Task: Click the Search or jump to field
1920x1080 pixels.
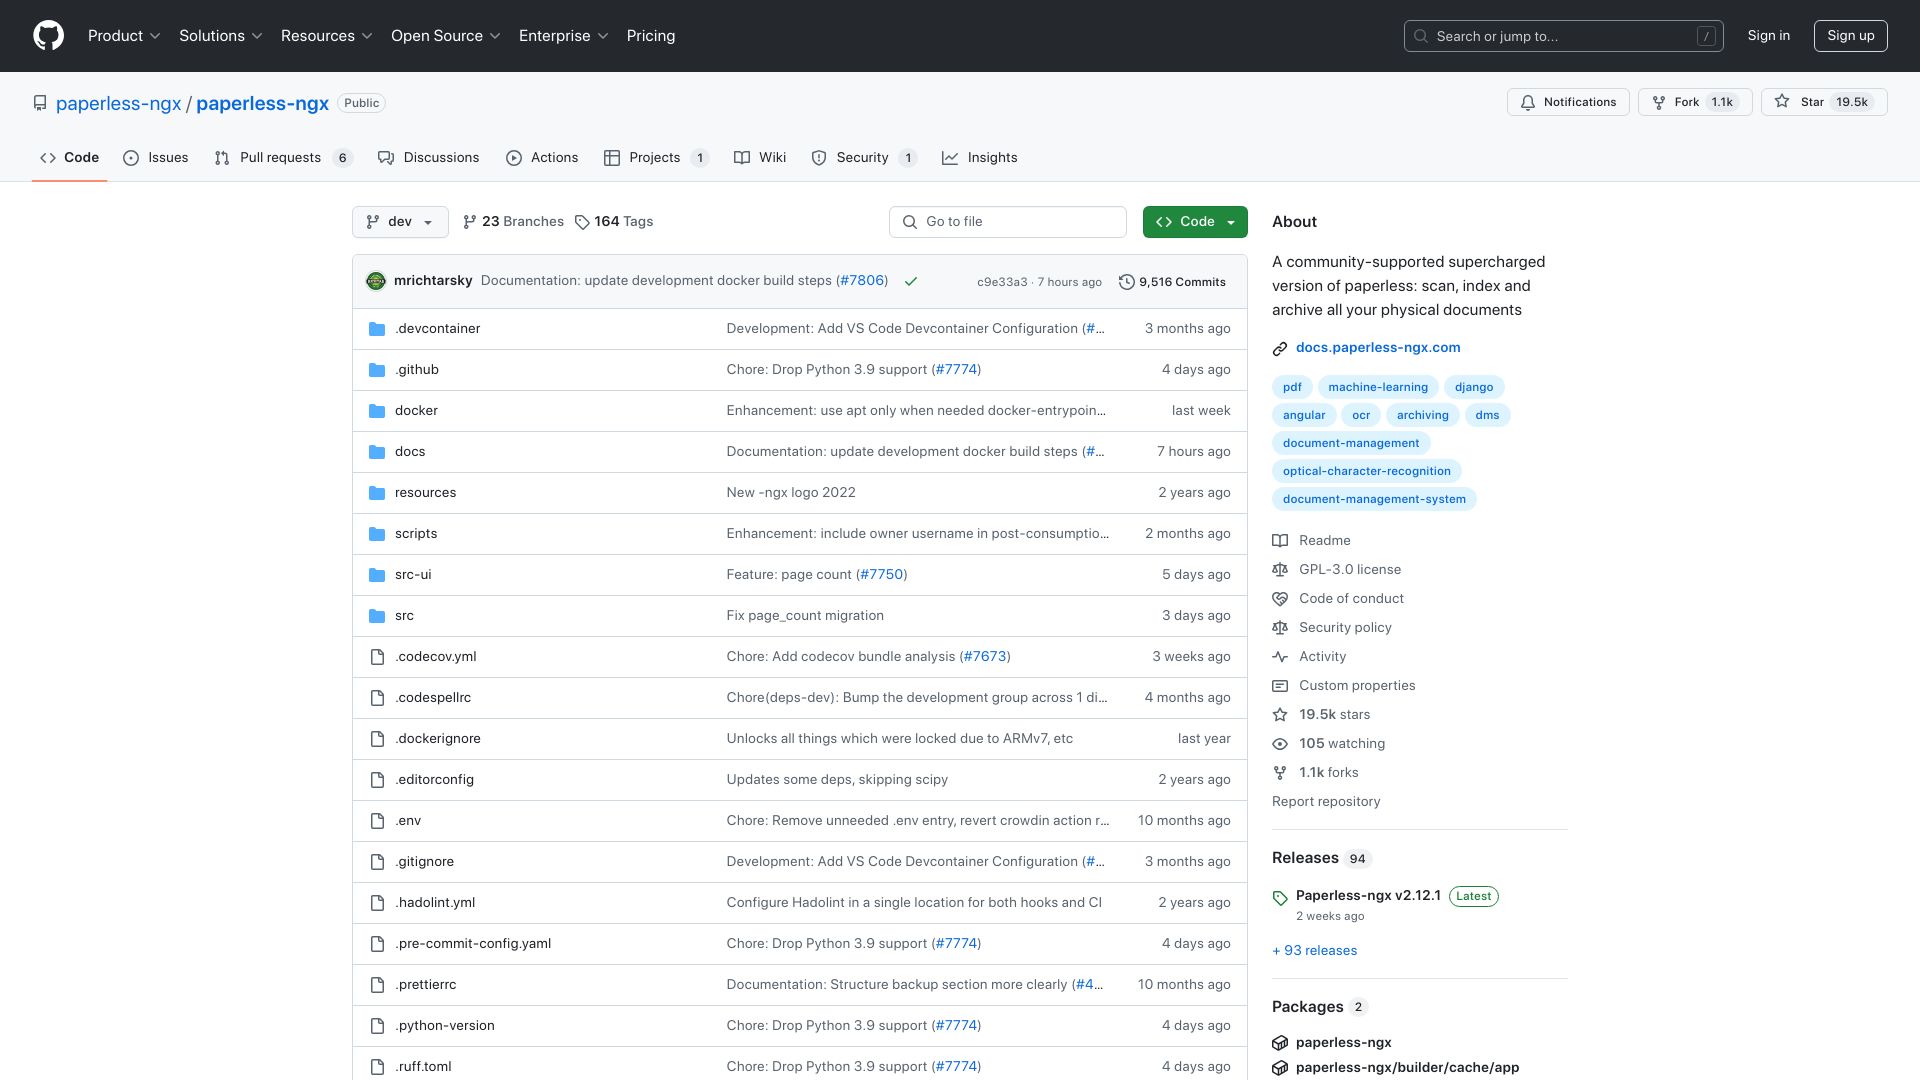Action: (x=1564, y=36)
